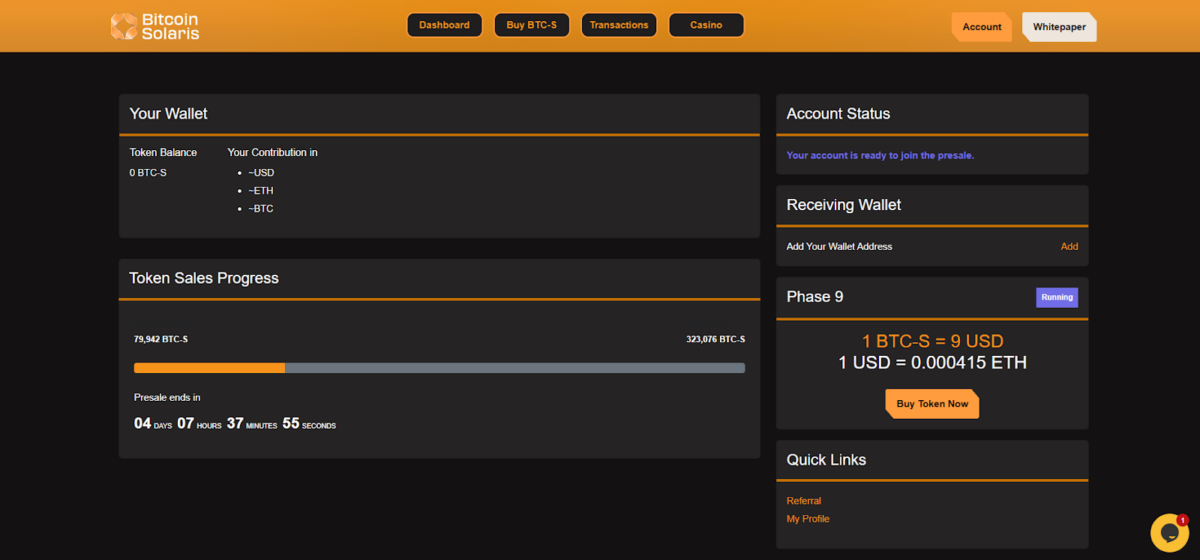Open the My Profile quick link
1200x560 pixels.
click(x=808, y=519)
